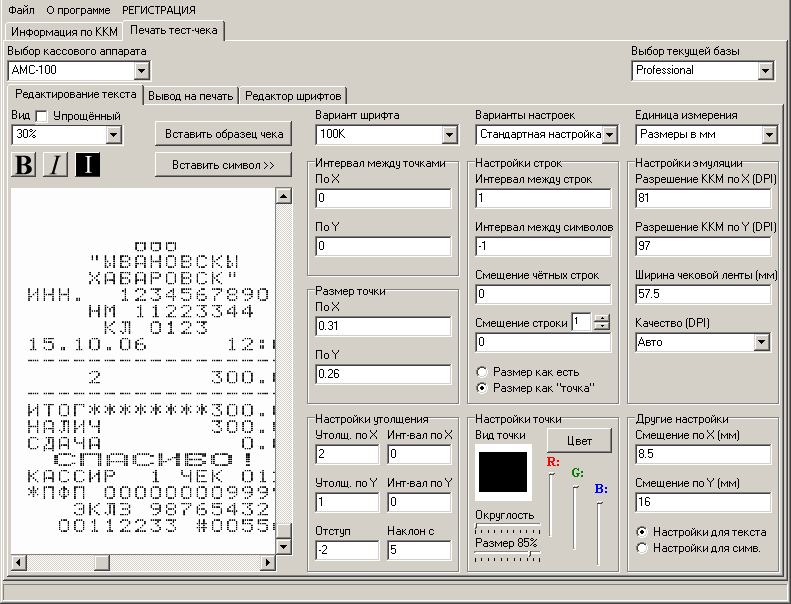Enable the Упрощённый checkbox
Screen dimensions: 791x604
41,115
